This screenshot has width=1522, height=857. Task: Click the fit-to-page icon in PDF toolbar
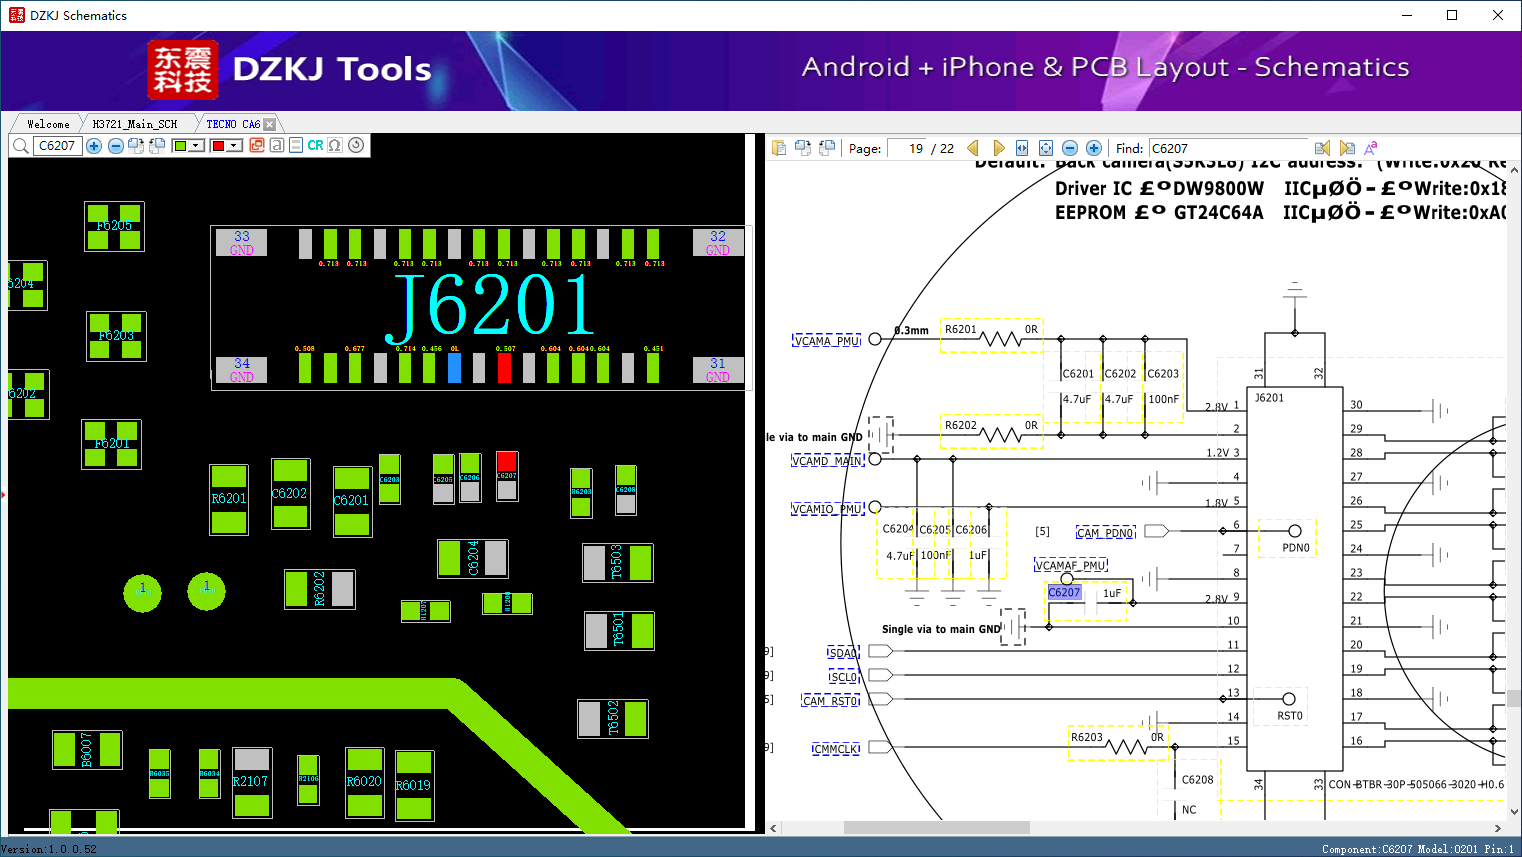point(1046,148)
